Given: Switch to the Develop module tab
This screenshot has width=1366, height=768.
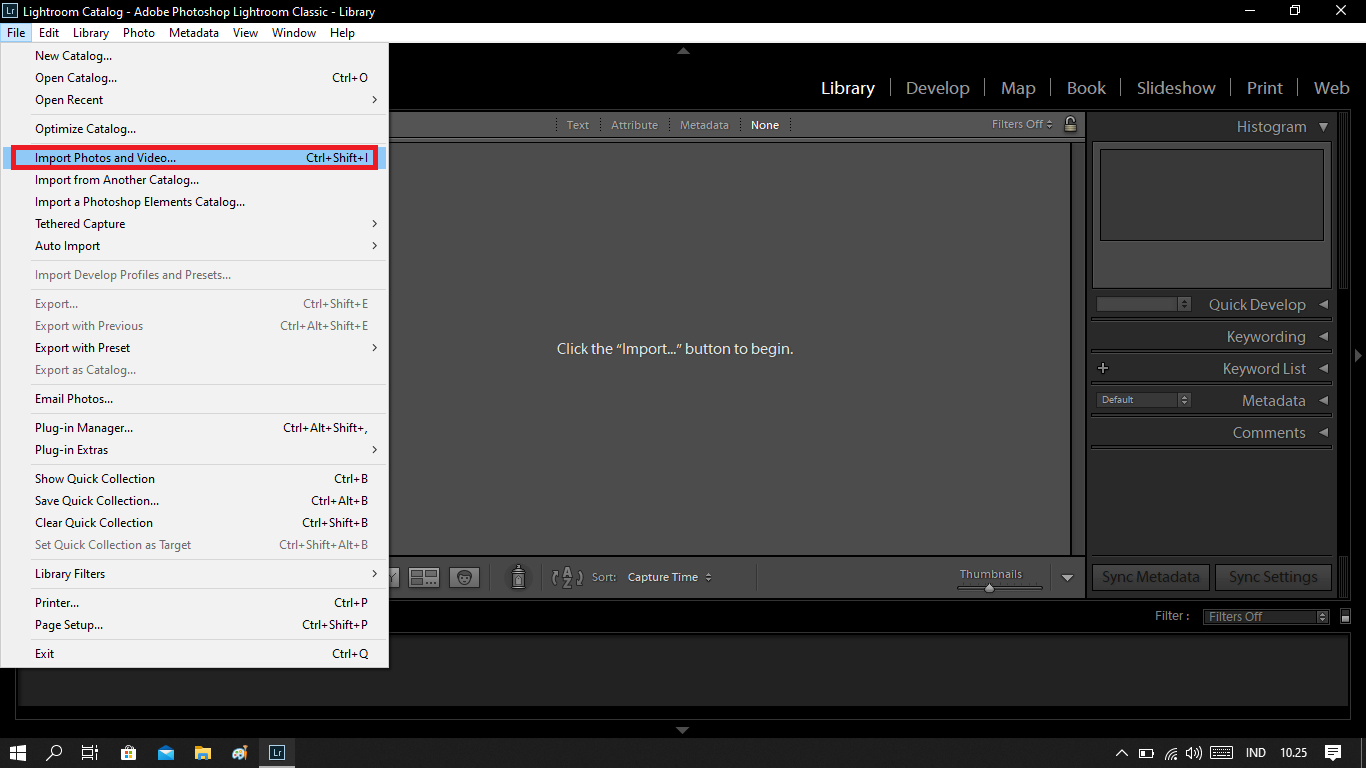Looking at the screenshot, I should click(937, 88).
